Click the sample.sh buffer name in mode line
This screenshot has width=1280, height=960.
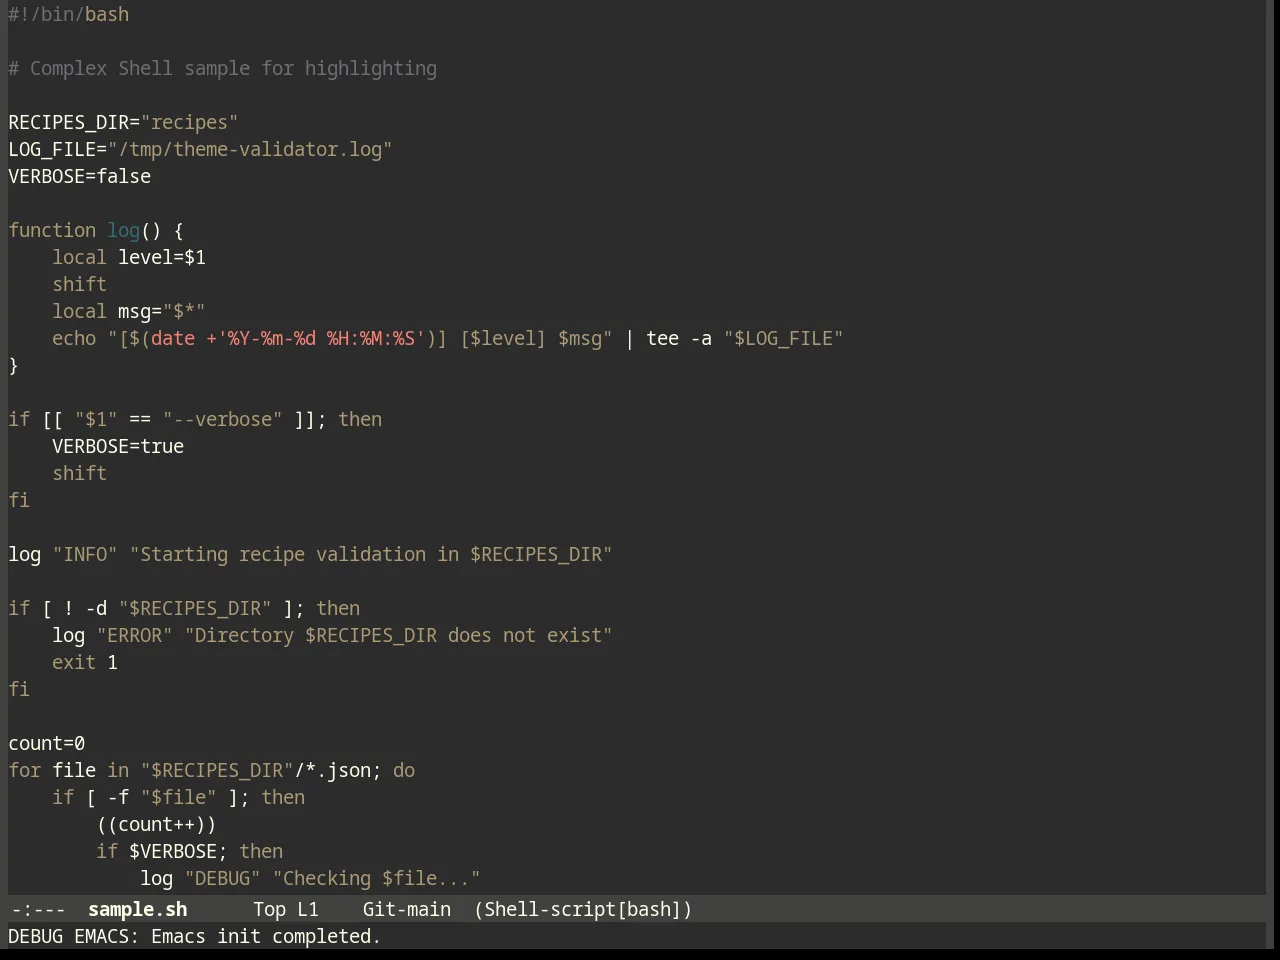pyautogui.click(x=137, y=909)
